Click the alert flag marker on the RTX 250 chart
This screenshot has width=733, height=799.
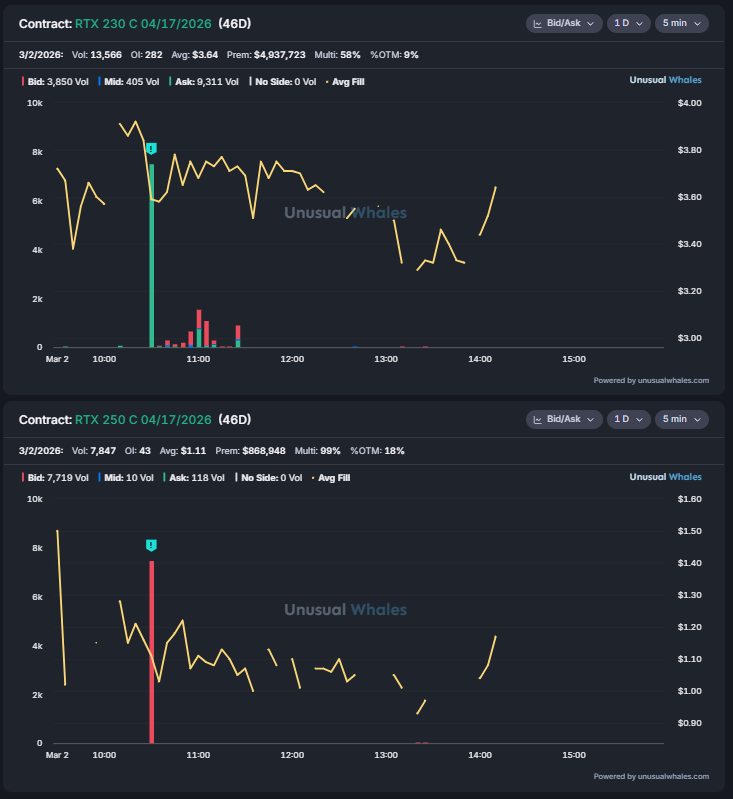point(151,545)
